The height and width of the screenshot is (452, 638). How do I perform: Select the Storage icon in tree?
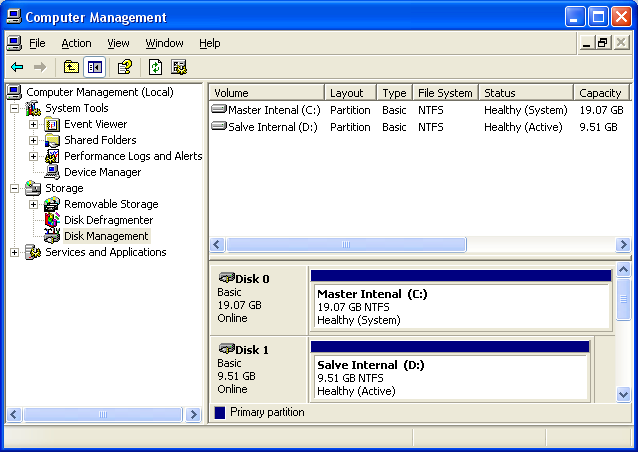(x=33, y=188)
